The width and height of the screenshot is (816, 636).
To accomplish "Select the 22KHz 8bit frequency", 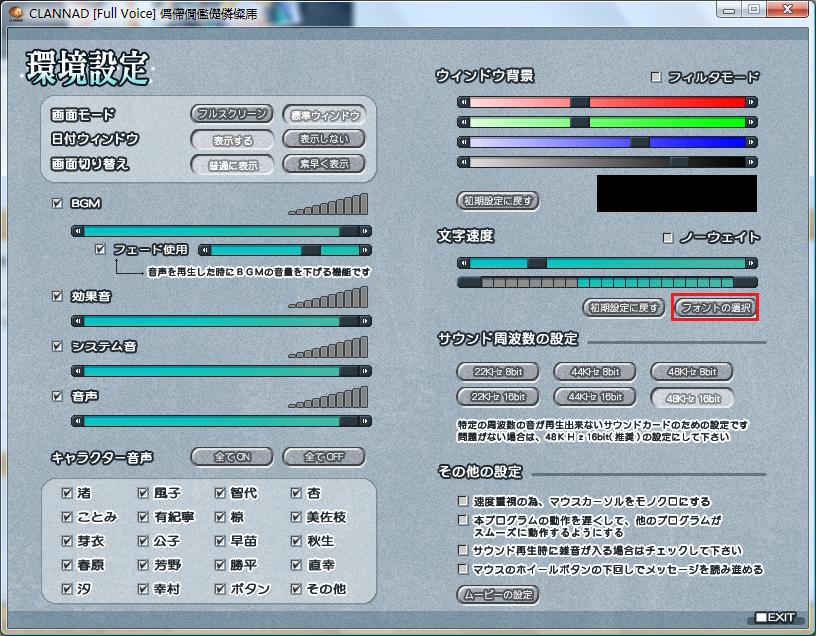I will [x=498, y=372].
